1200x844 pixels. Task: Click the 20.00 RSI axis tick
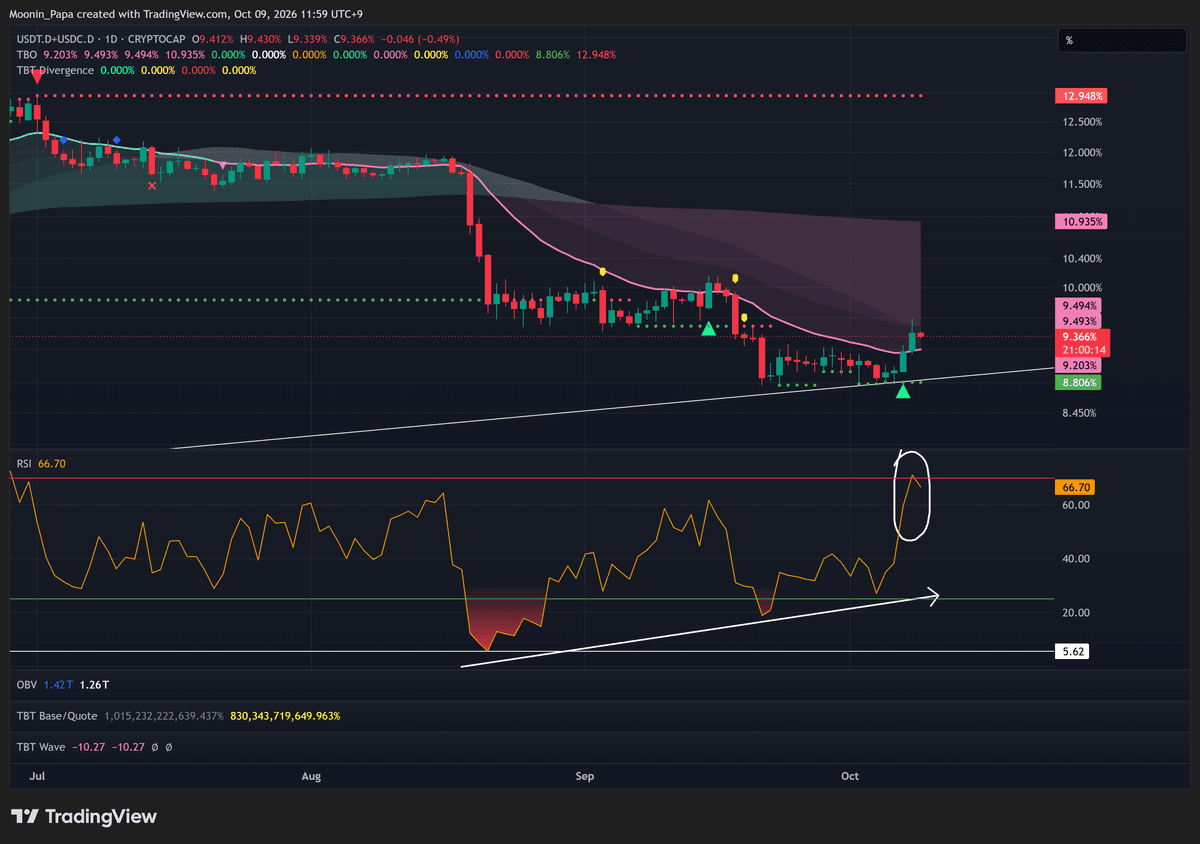1077,613
